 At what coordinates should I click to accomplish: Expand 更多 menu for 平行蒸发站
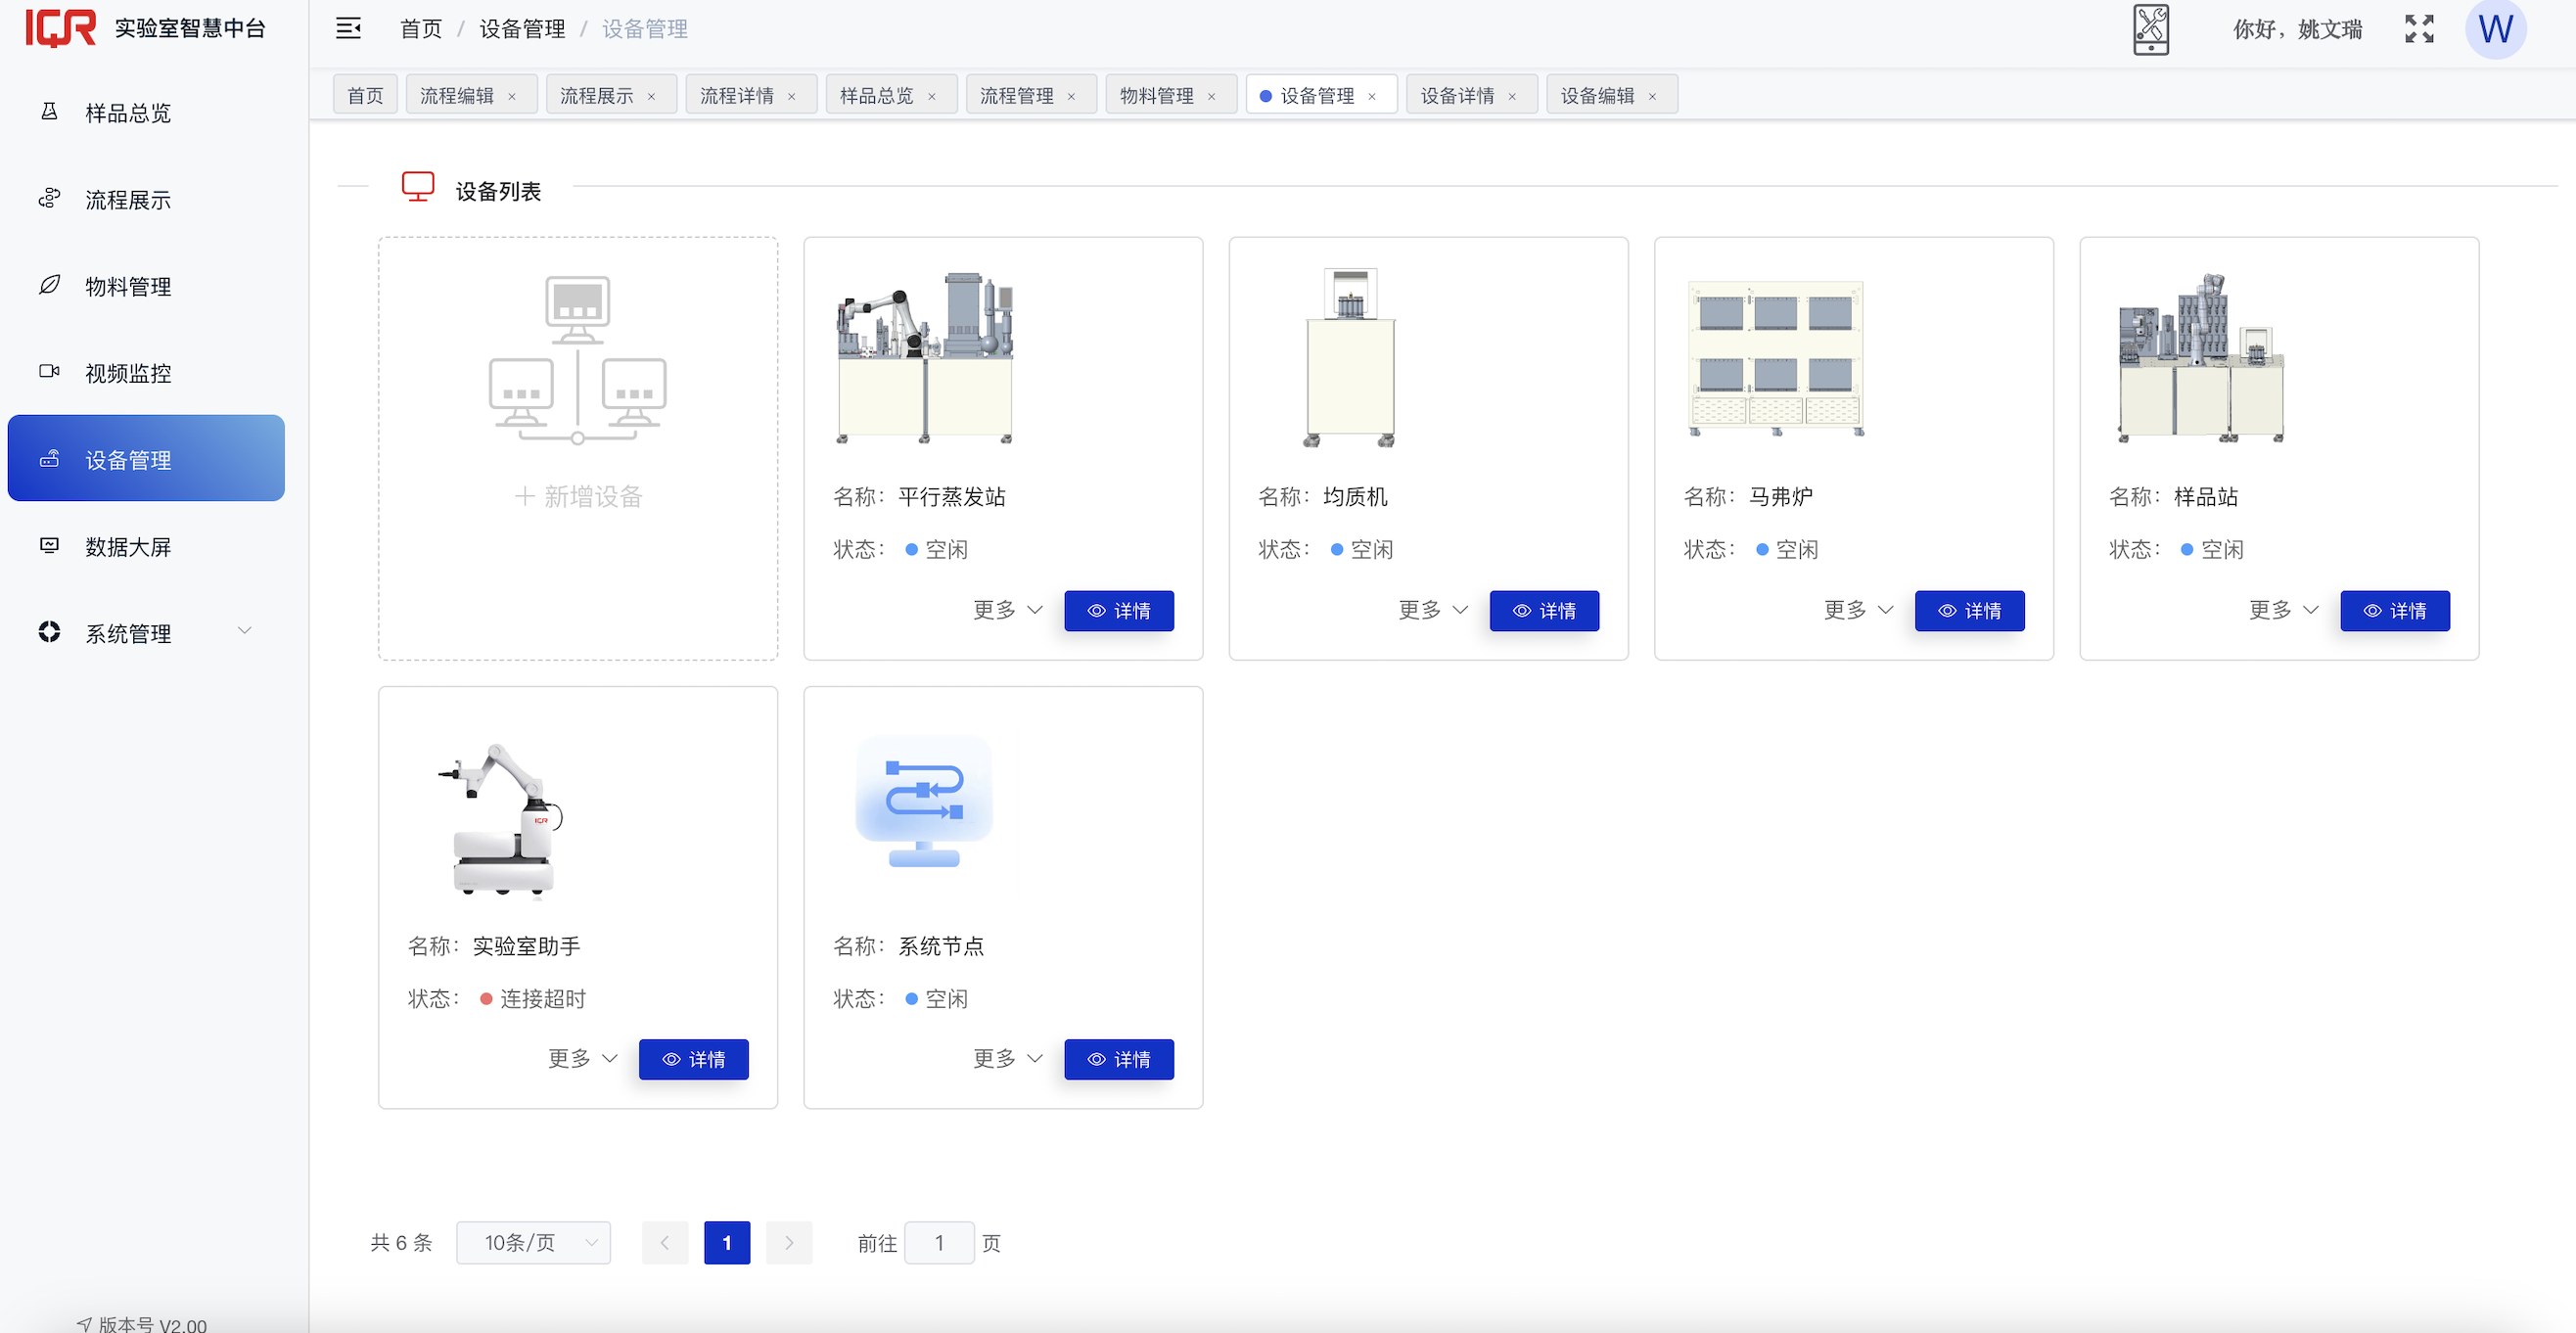(x=1008, y=610)
